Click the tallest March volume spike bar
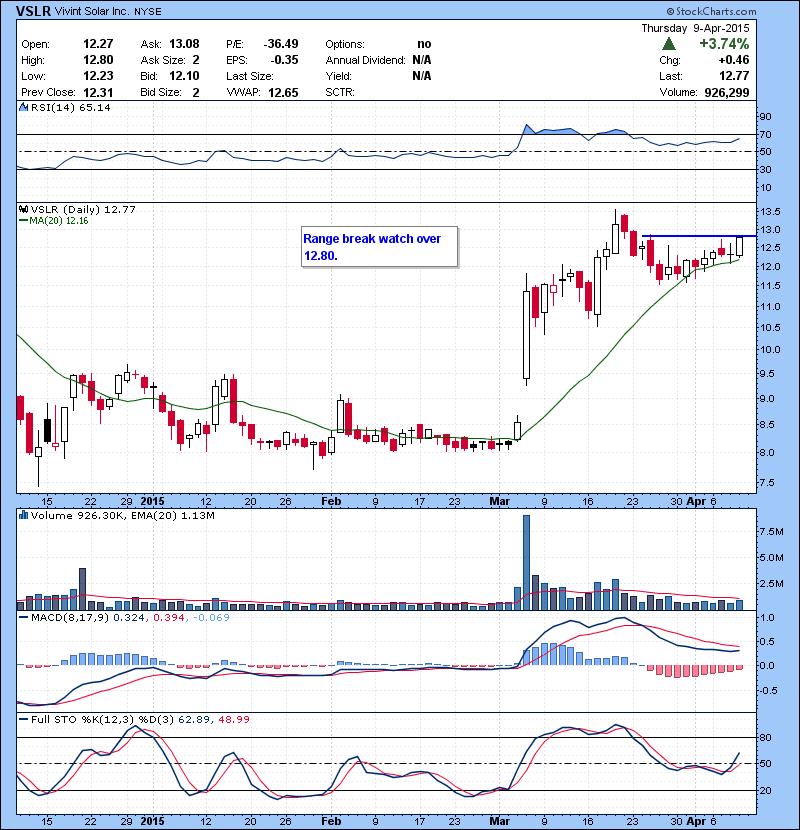 [x=526, y=562]
